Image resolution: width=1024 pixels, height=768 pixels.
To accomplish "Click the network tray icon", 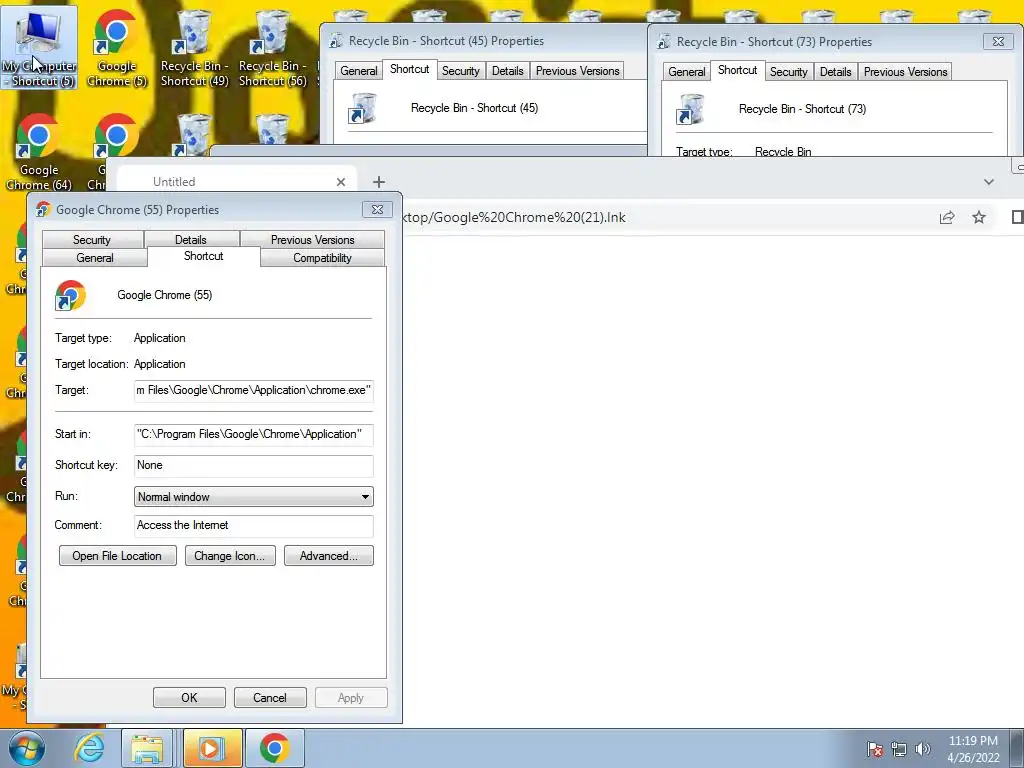I will coord(899,749).
